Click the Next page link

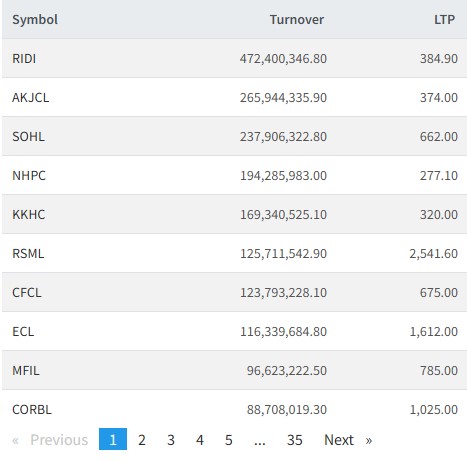tap(348, 440)
